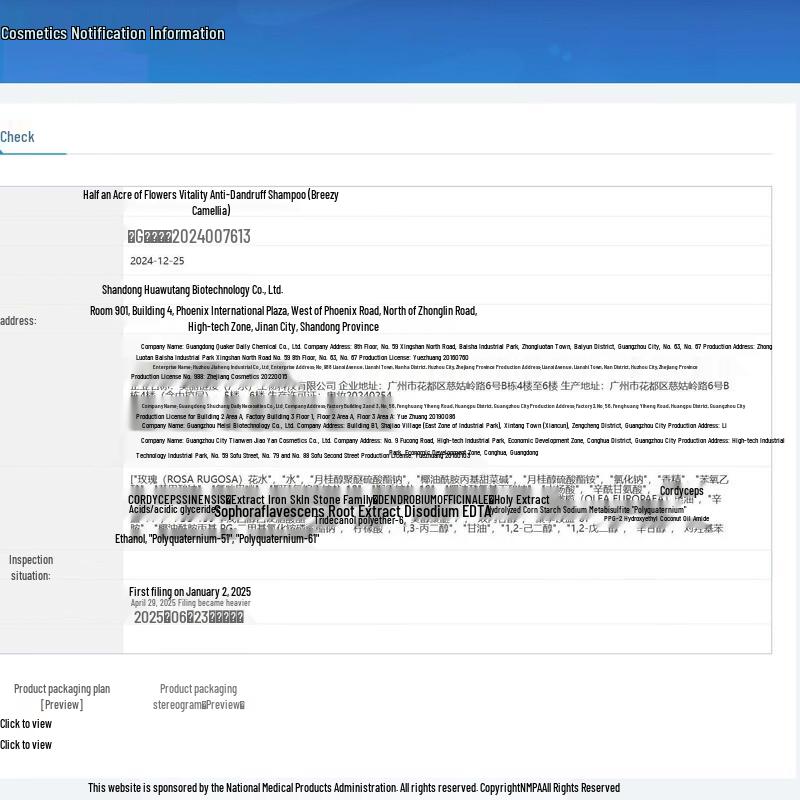Click Guangdong Quaker Daily Chemical manufacturer entry
The image size is (800, 800).
(x=454, y=352)
